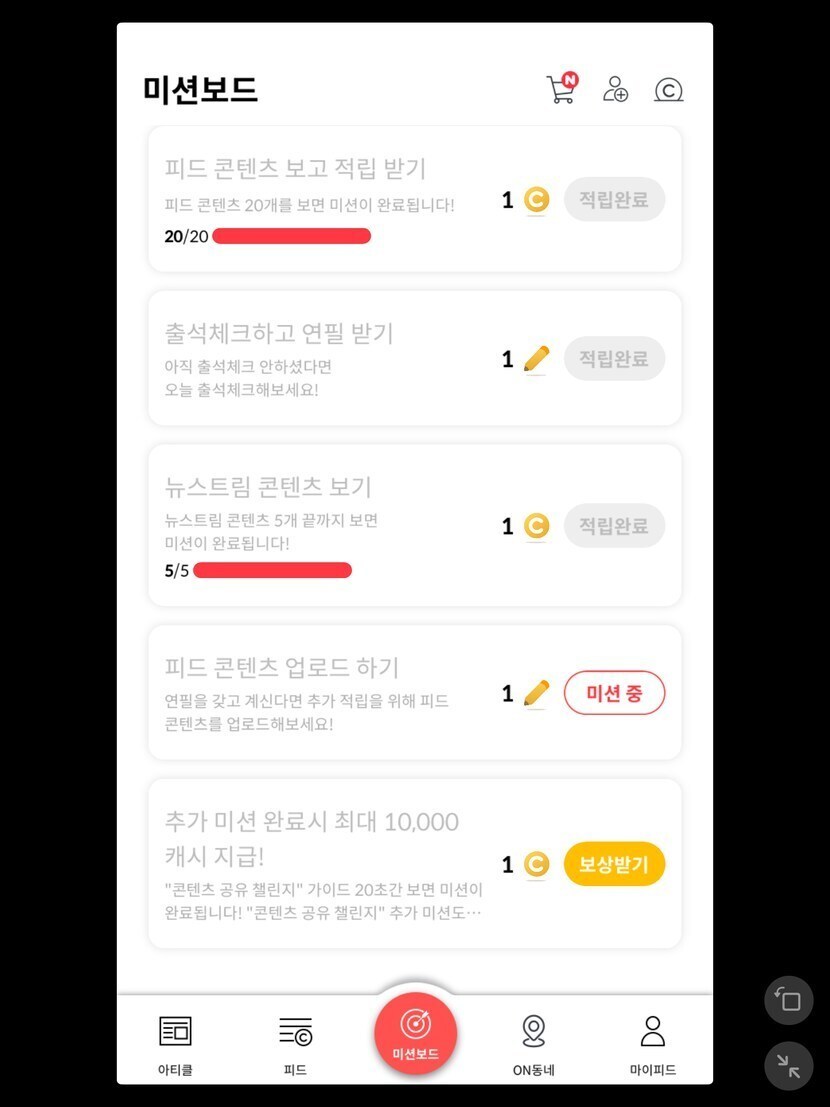Click the 20/20 feed content progress bar

click(x=291, y=236)
